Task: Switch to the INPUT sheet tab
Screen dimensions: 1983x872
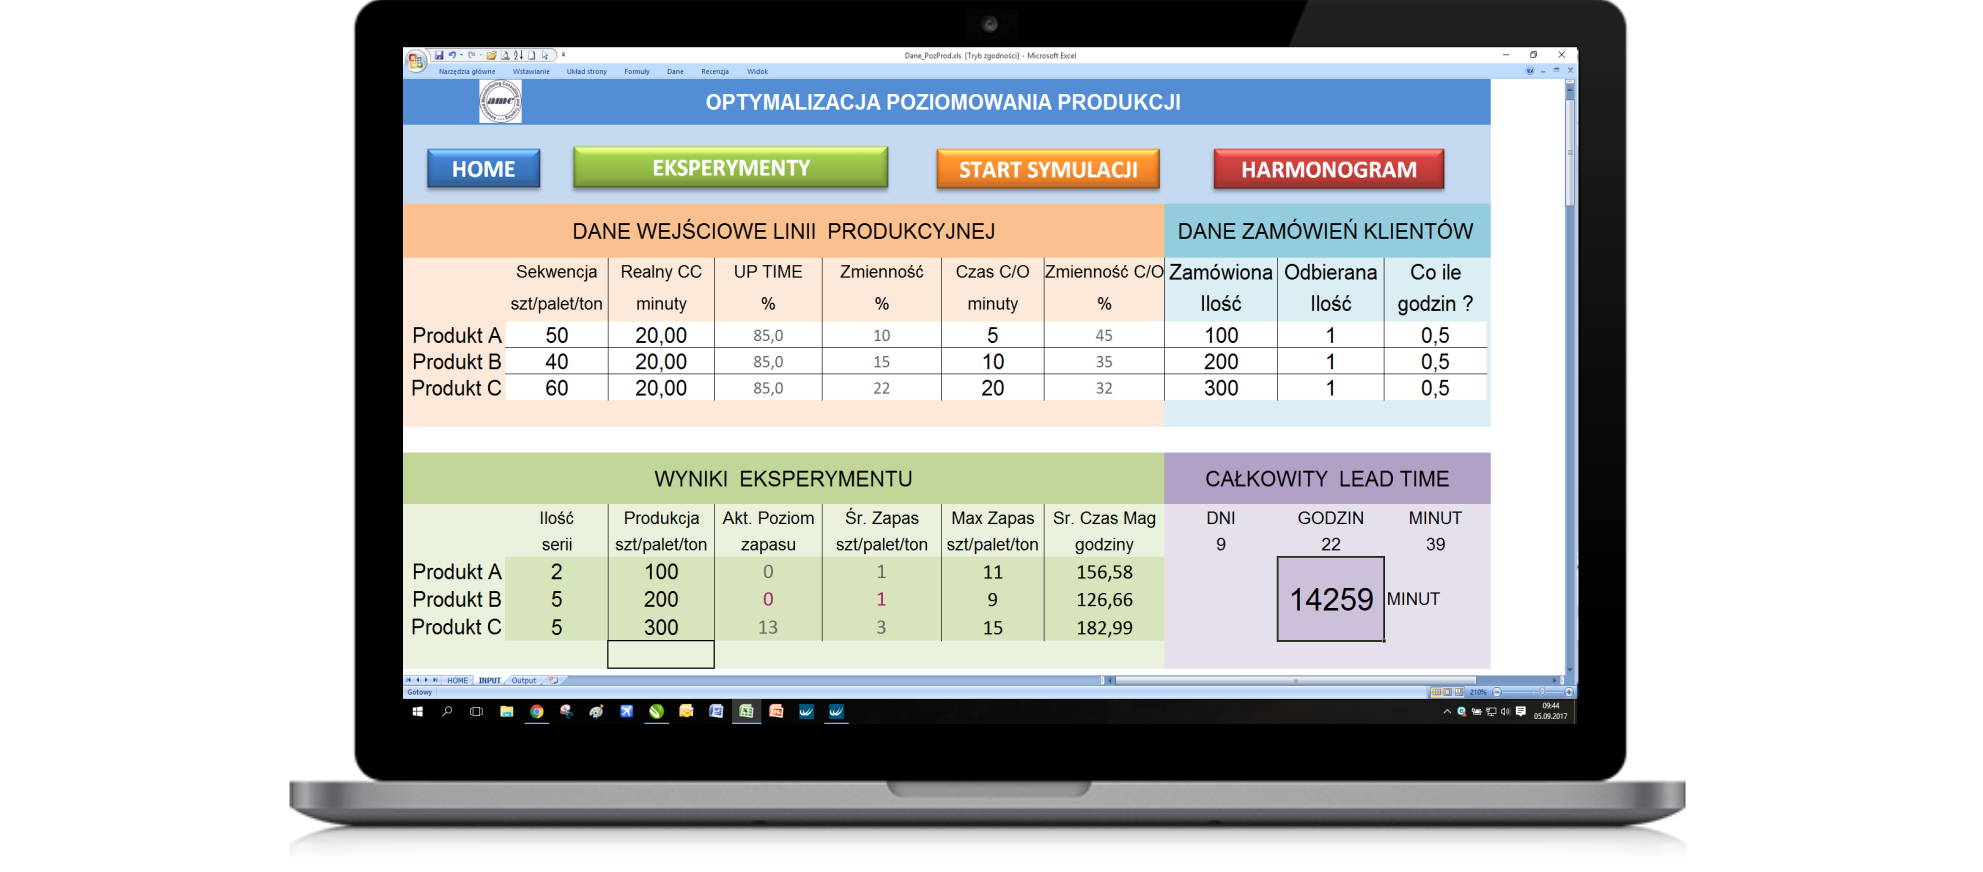Action: (x=490, y=680)
